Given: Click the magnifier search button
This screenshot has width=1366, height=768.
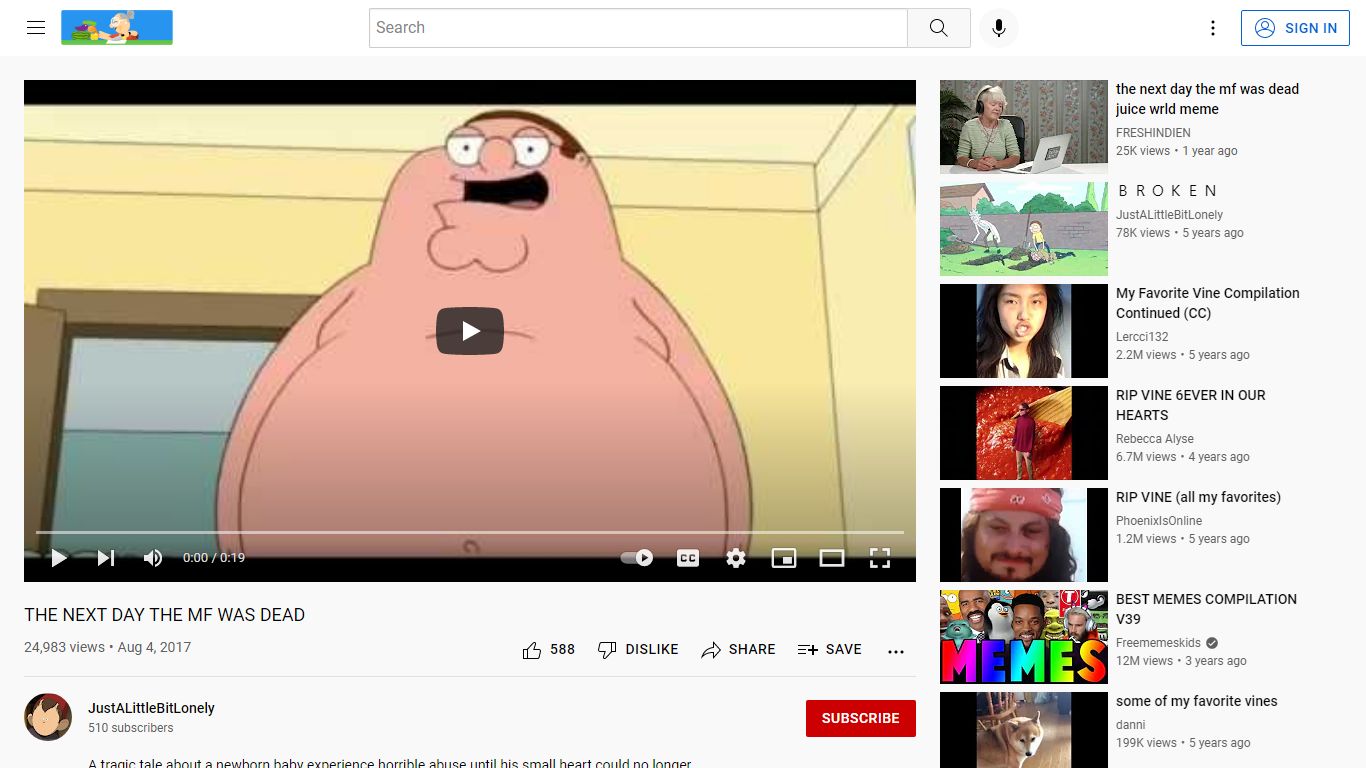Looking at the screenshot, I should coord(938,28).
